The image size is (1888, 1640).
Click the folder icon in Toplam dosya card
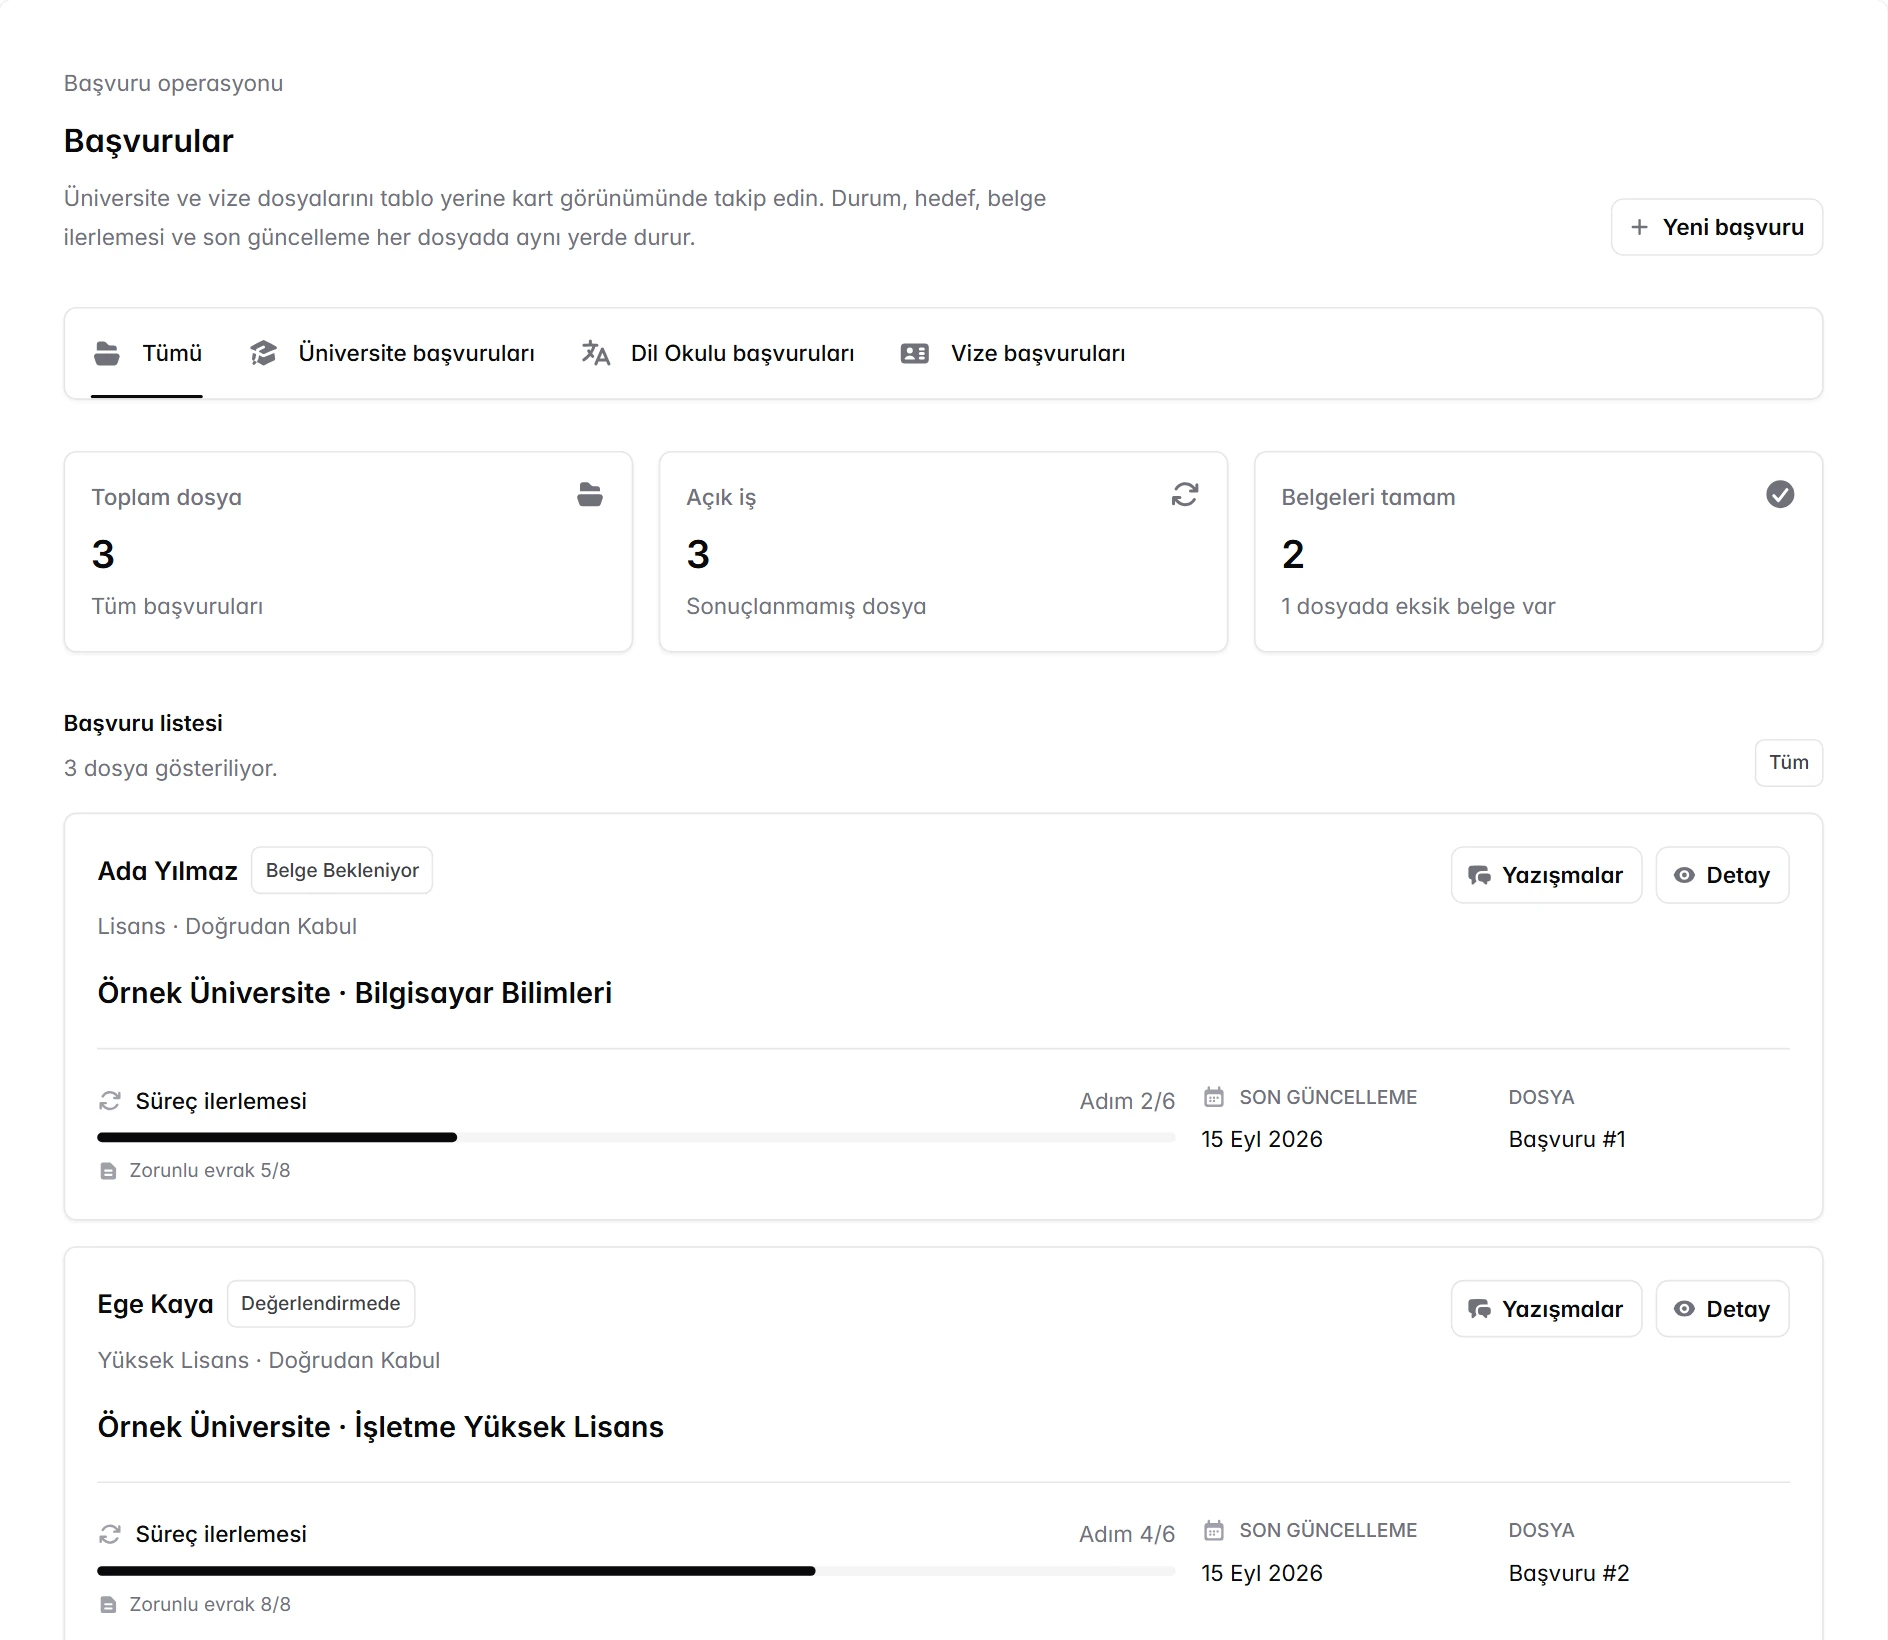click(x=590, y=494)
